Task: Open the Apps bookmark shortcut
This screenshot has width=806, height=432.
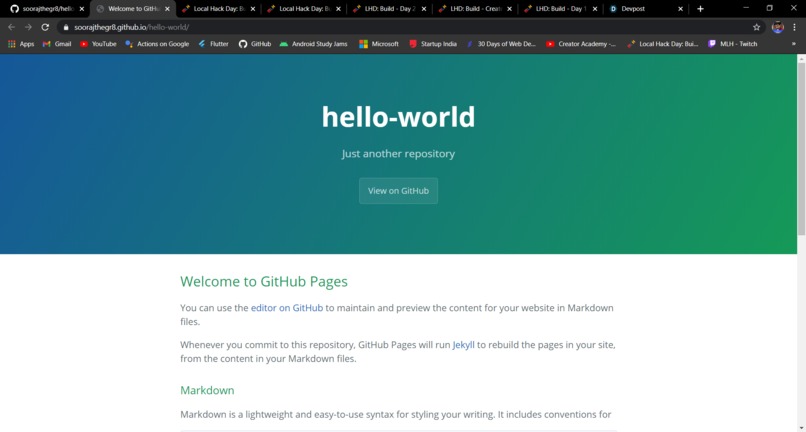Action: coord(21,44)
